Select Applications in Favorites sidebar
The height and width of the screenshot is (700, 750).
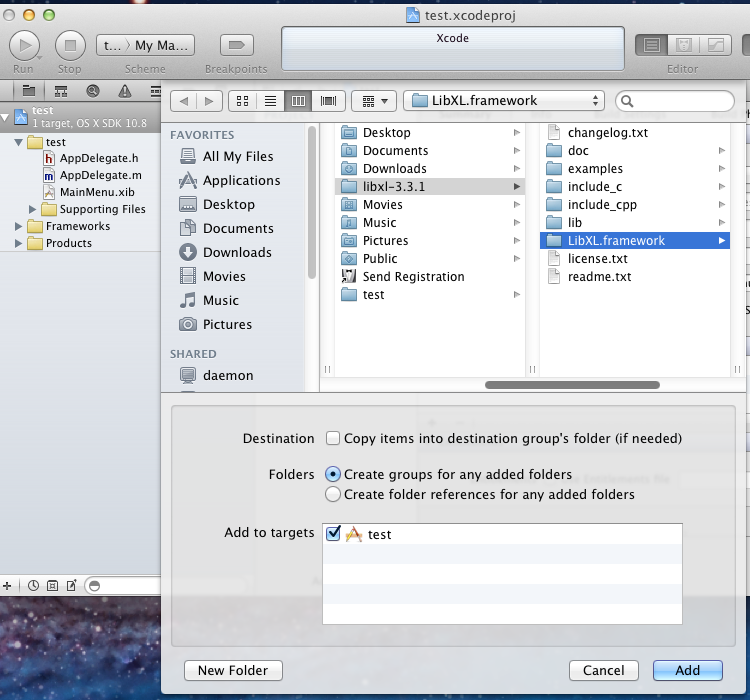tap(230, 180)
